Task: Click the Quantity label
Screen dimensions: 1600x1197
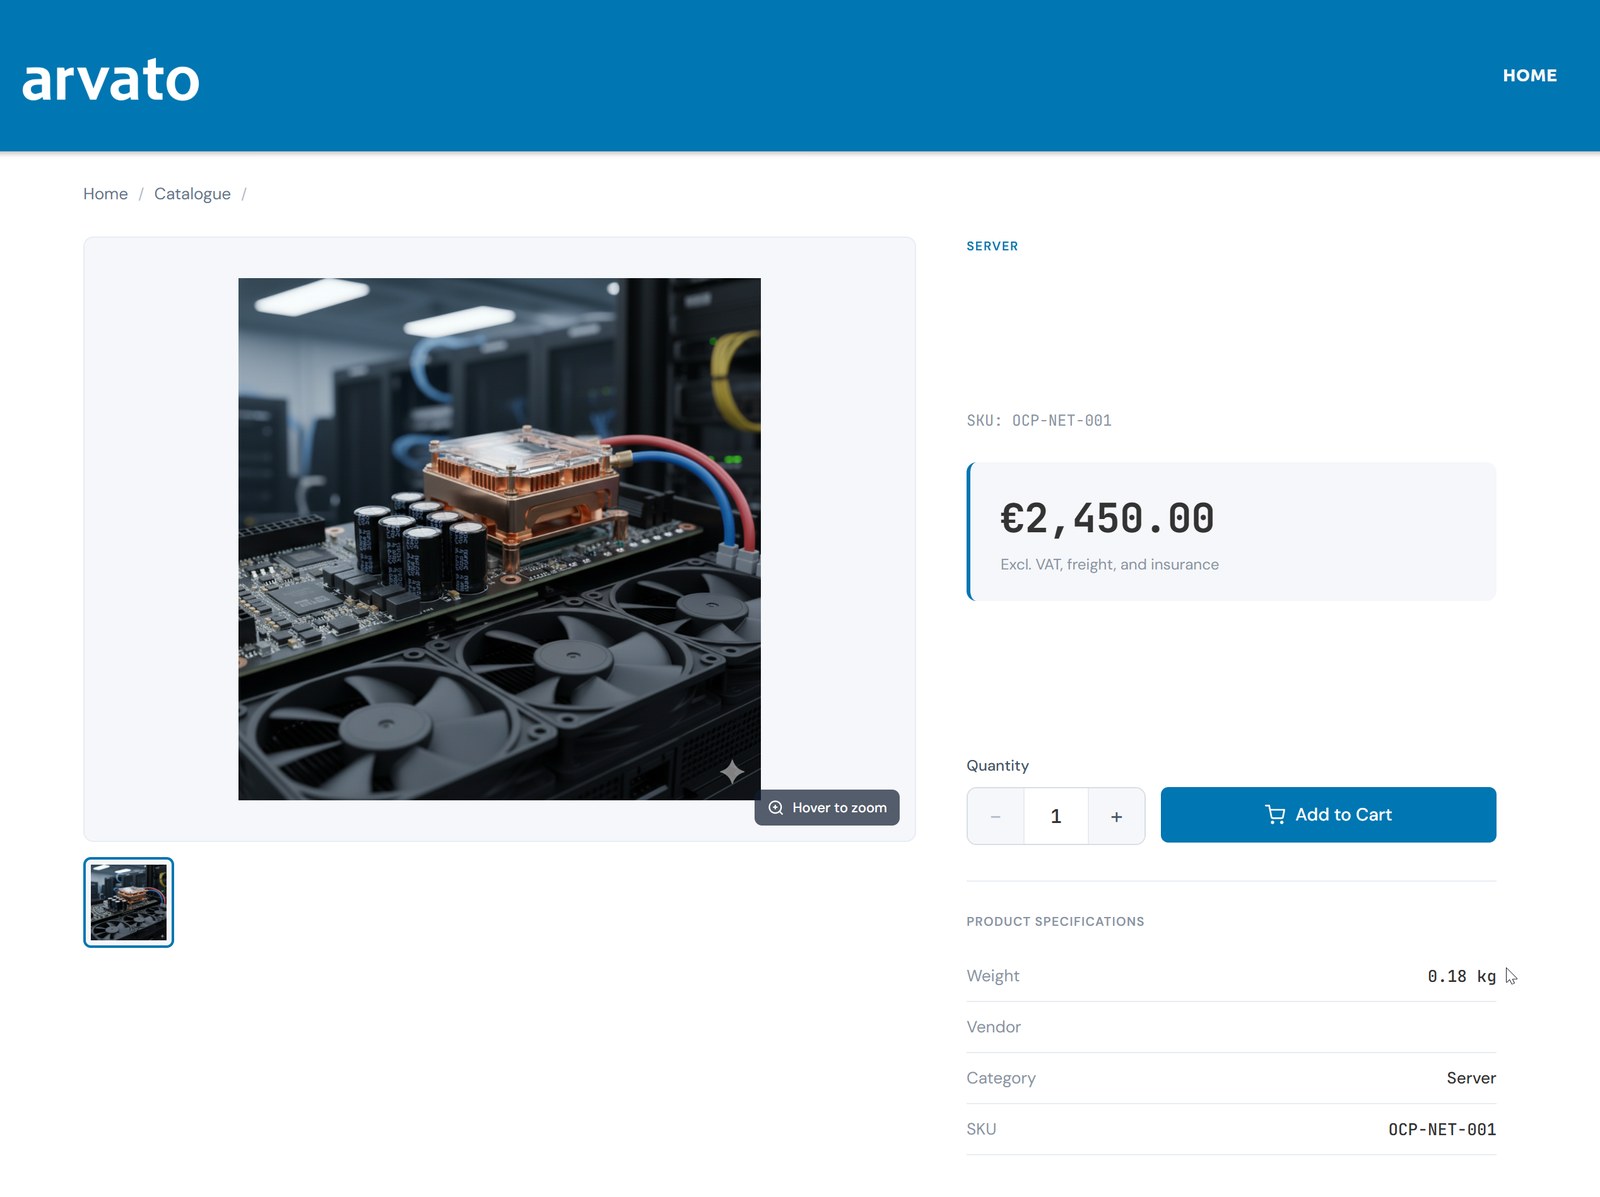Action: click(x=997, y=766)
